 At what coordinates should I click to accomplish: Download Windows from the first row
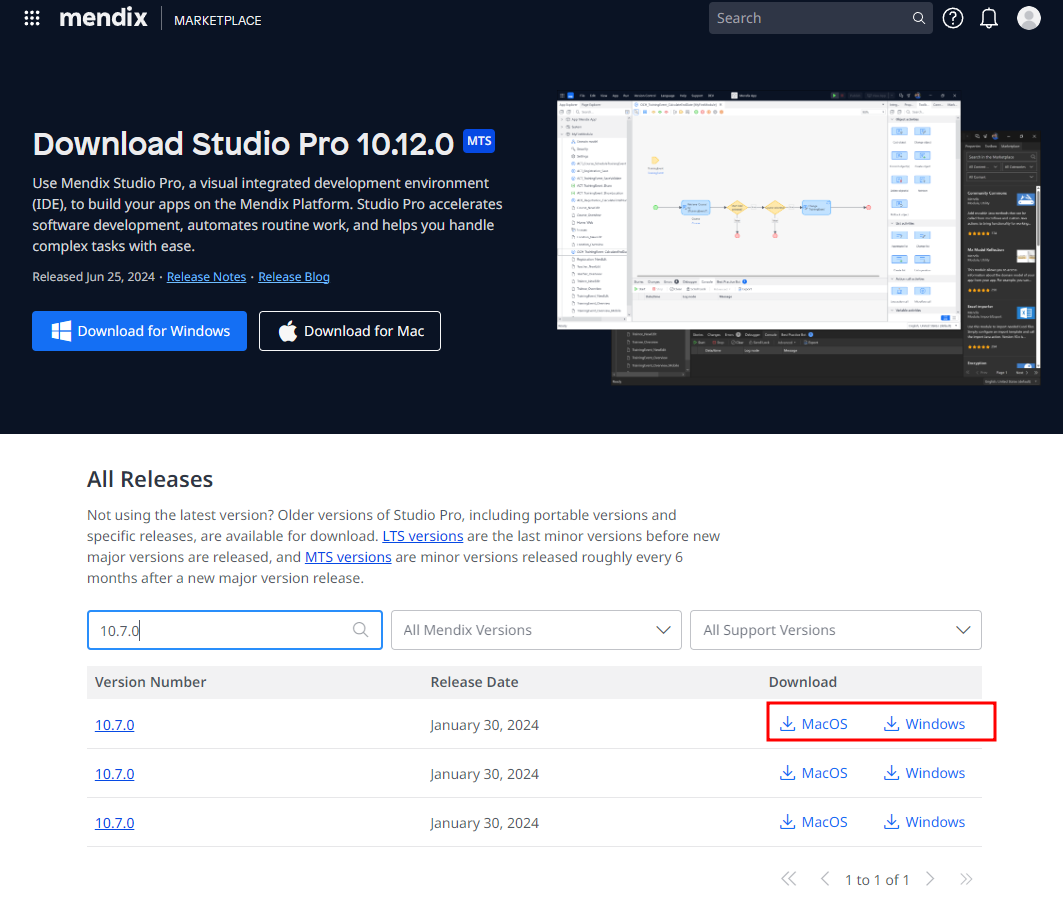point(924,723)
